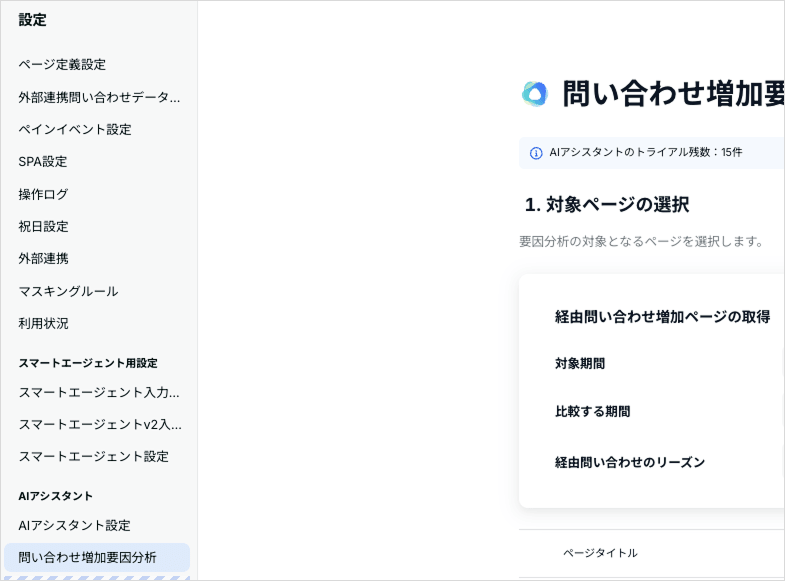
Task: Select スマートエージェント設定
Action: click(x=93, y=456)
